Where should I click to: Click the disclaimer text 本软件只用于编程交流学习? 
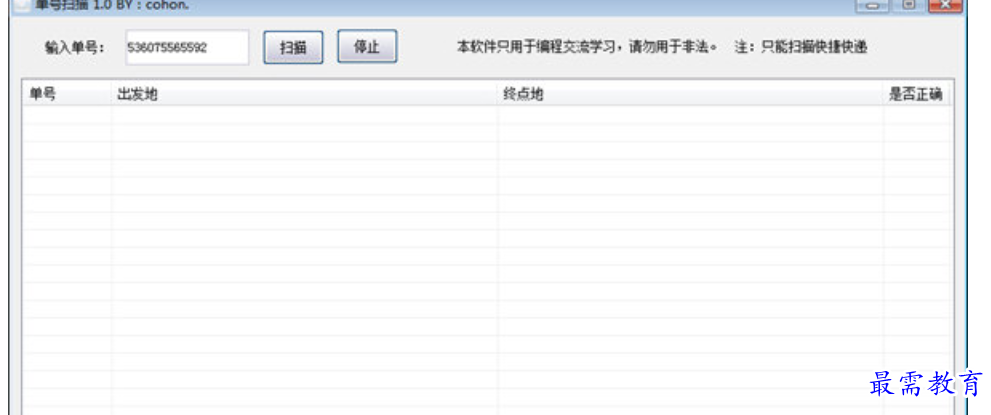tap(539, 47)
